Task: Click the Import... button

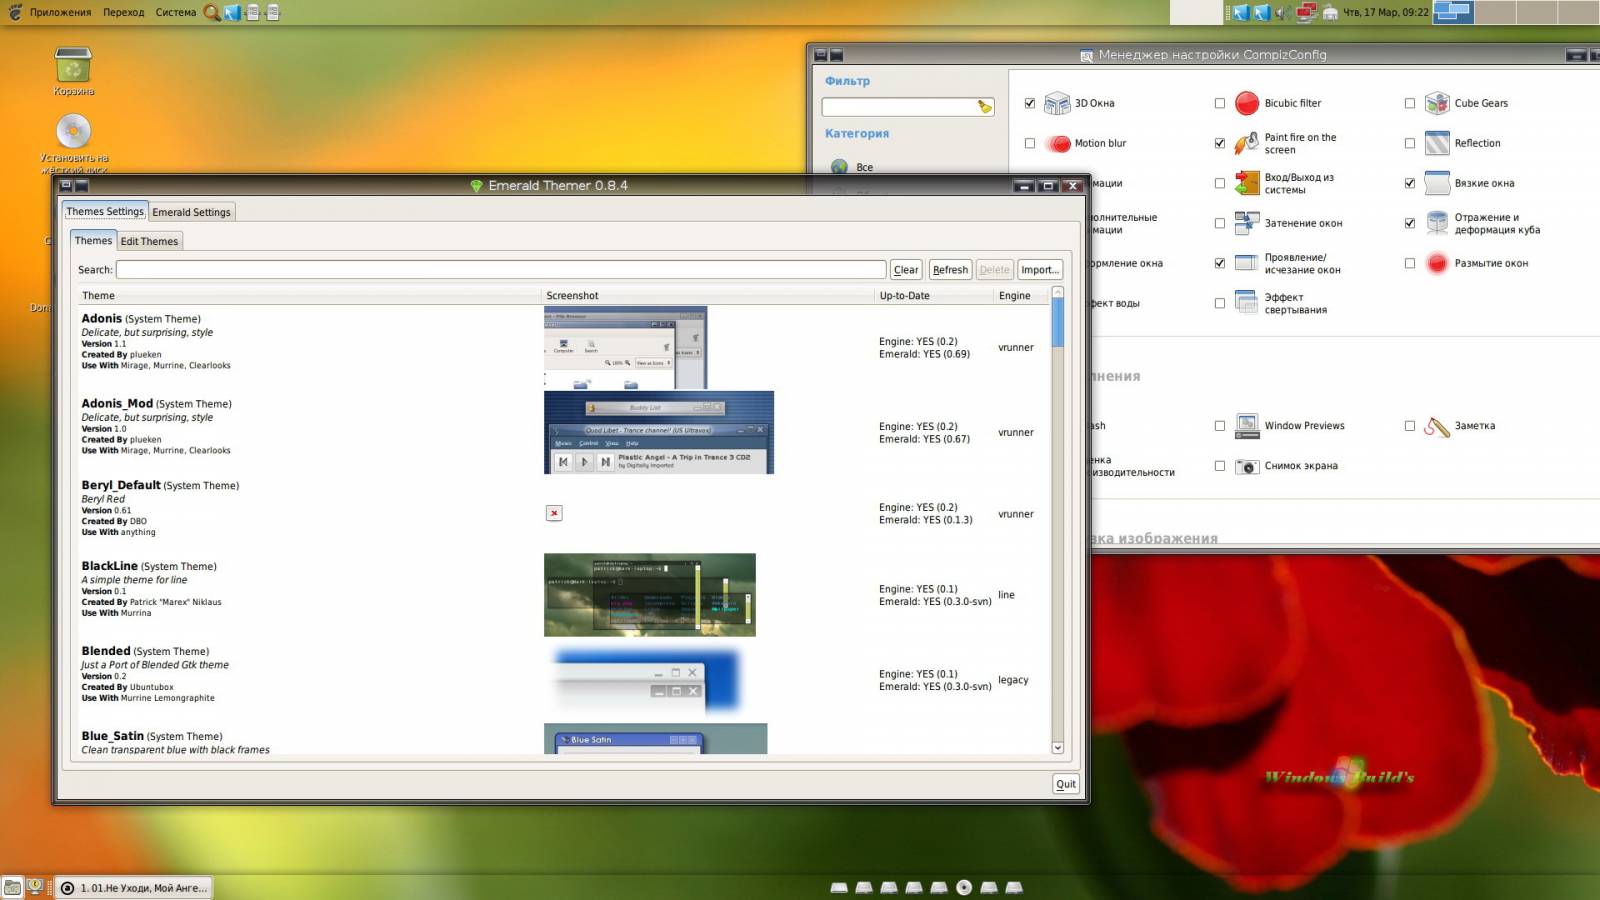Action: 1039,270
